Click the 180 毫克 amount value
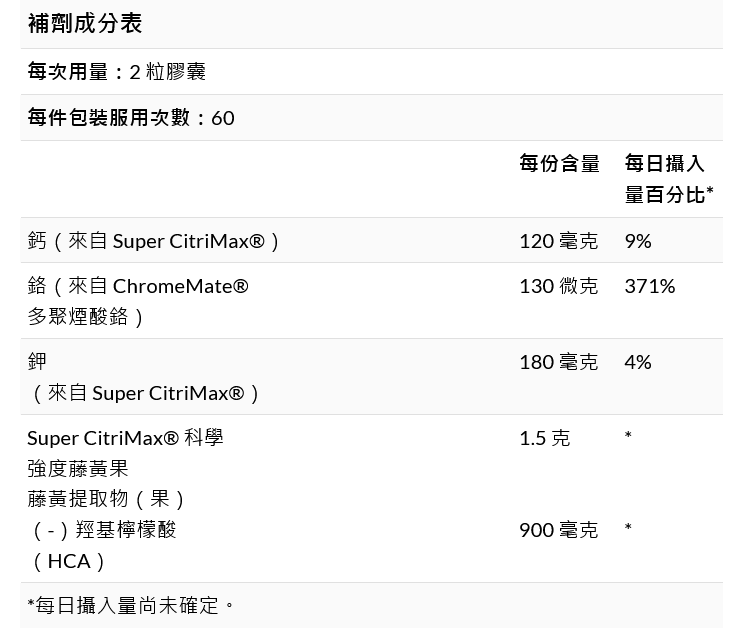743x628 pixels. (x=558, y=362)
